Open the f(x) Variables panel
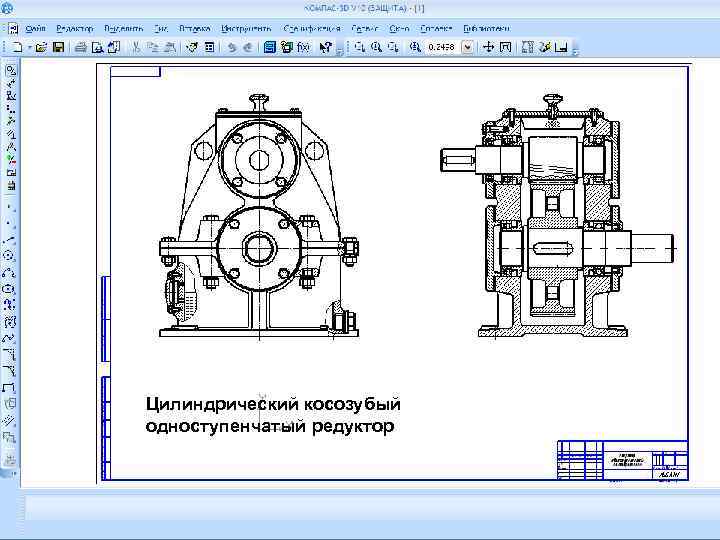The image size is (720, 540). (x=304, y=47)
